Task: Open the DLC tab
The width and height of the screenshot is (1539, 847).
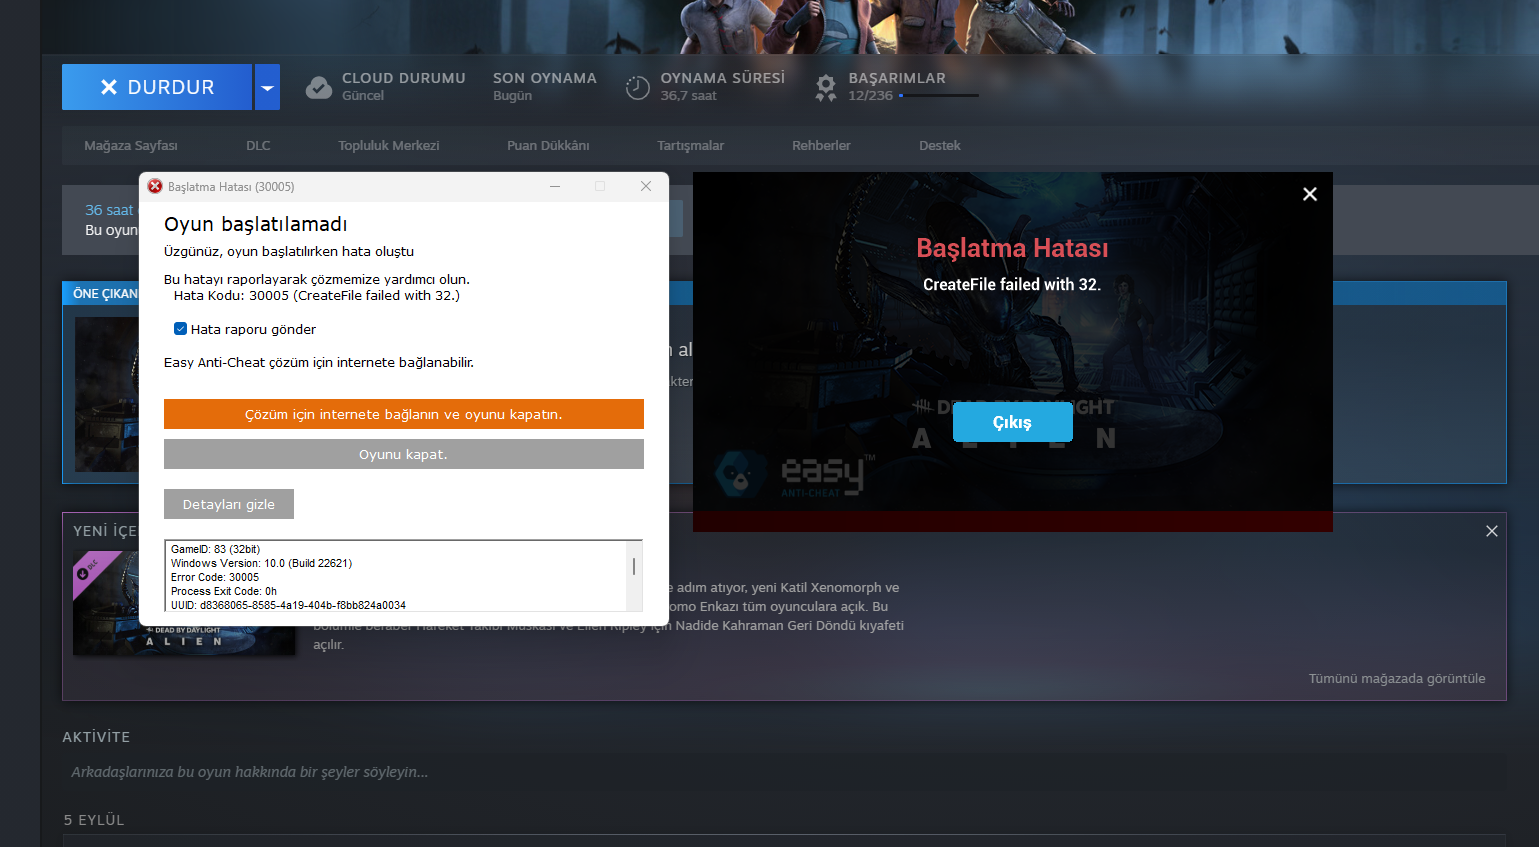Action: (x=258, y=146)
